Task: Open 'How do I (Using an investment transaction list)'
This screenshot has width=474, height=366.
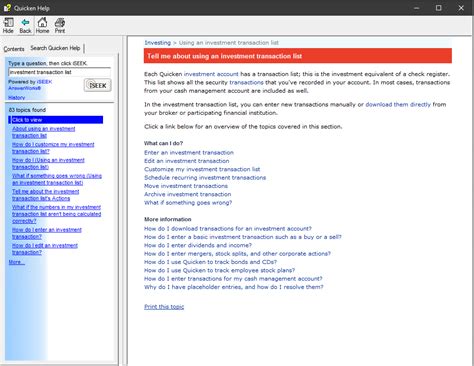Action: pos(48,163)
